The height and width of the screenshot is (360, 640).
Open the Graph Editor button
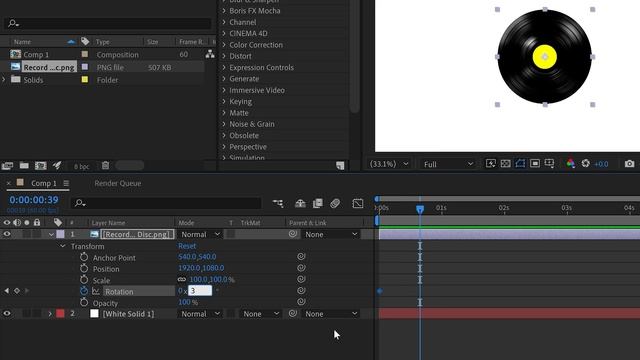[358, 203]
